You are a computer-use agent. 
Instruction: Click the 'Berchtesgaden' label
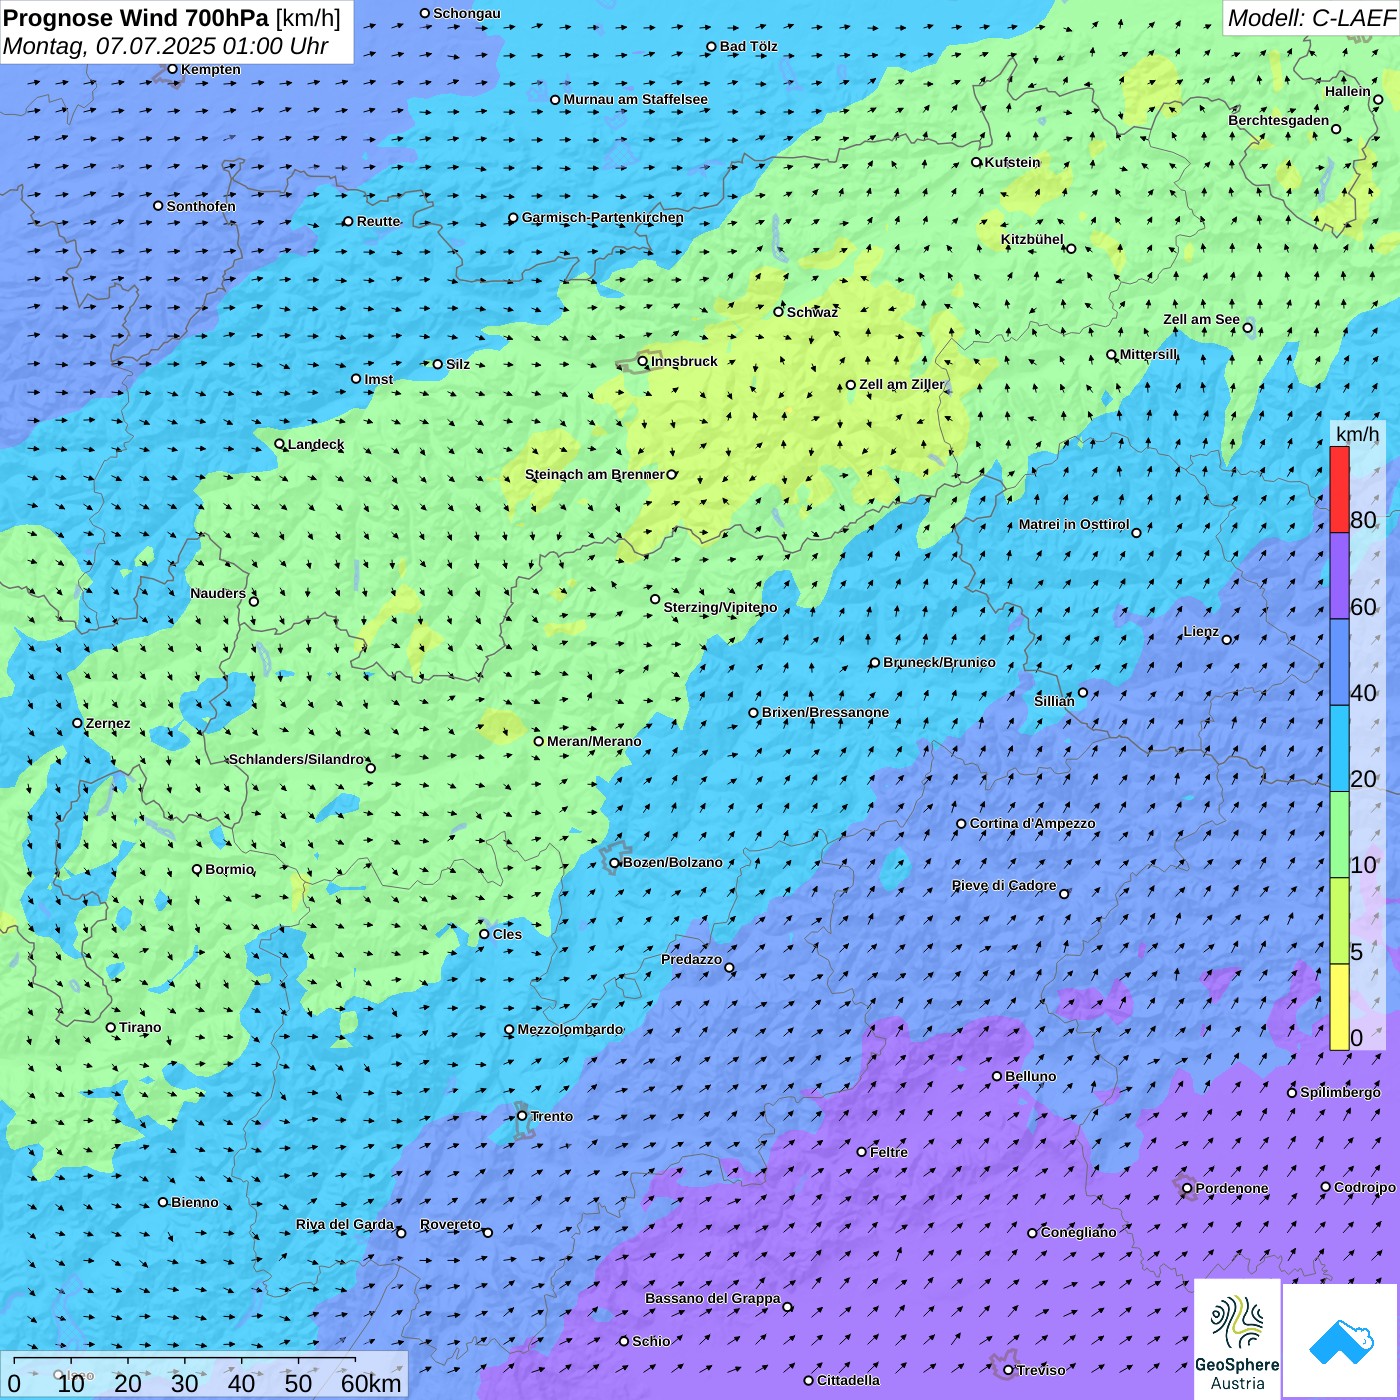click(x=1279, y=120)
